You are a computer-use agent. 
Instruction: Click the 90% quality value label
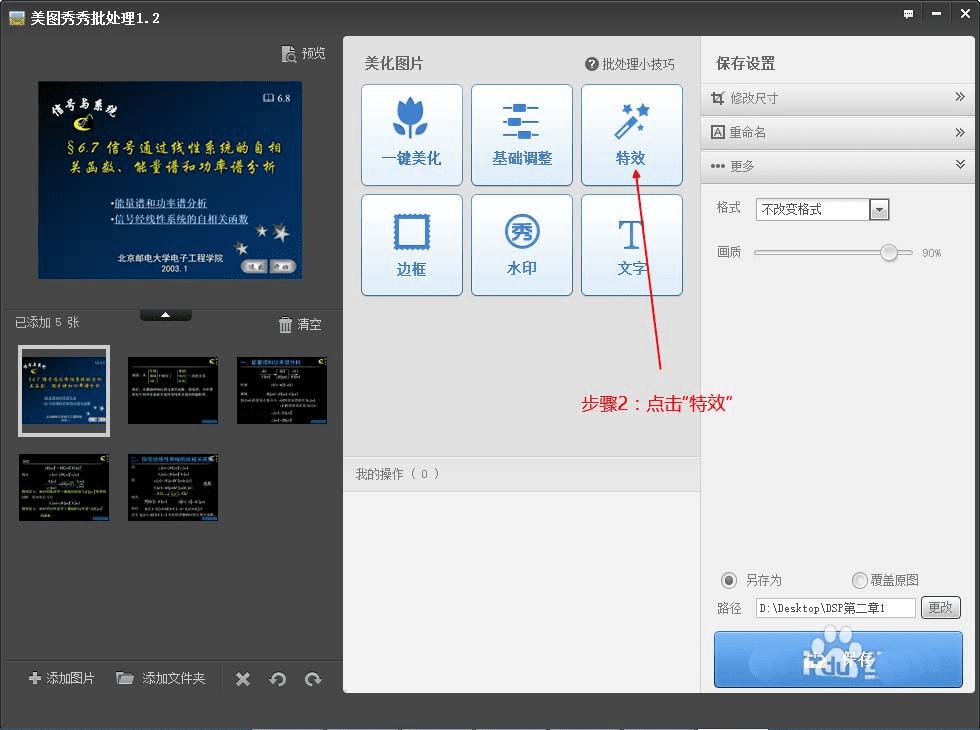pyautogui.click(x=932, y=253)
